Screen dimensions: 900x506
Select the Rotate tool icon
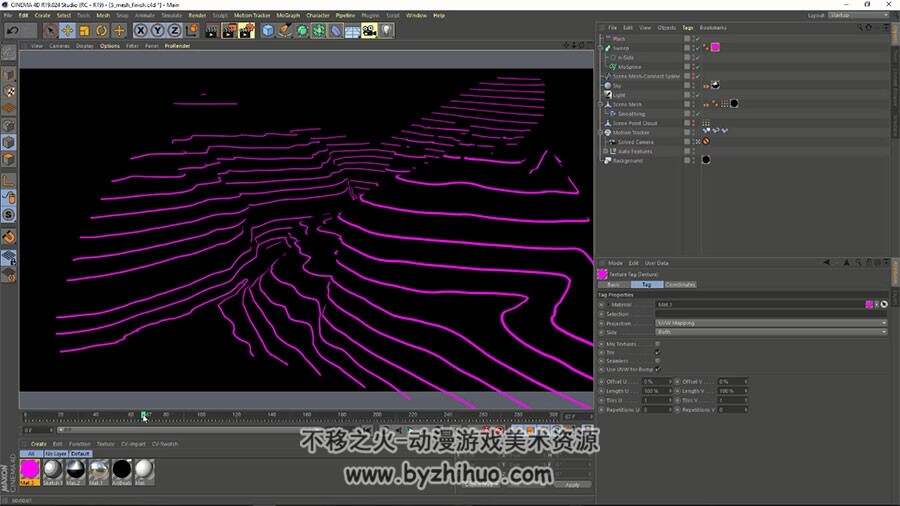[x=102, y=30]
